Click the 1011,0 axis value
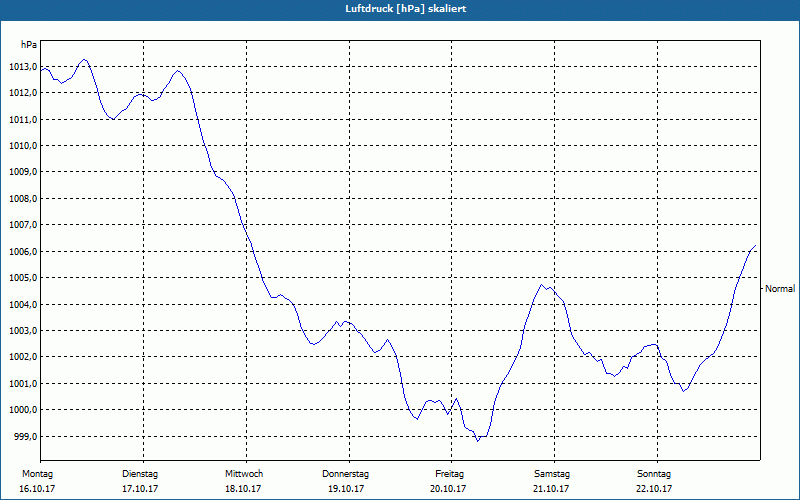800x500 pixels. click(x=23, y=119)
